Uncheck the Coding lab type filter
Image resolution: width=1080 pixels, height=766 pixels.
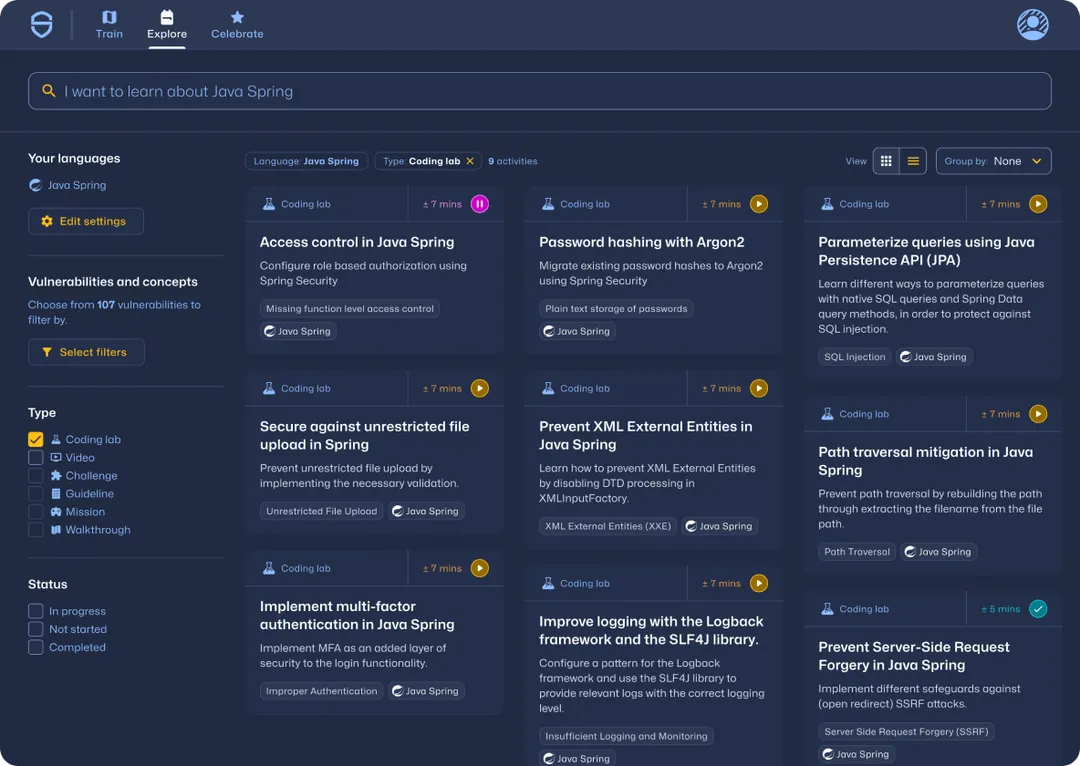[36, 439]
